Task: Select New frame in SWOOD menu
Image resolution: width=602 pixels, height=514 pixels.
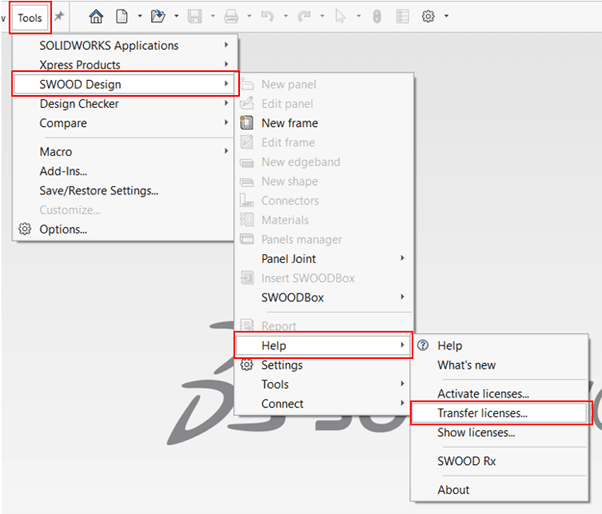Action: point(324,123)
